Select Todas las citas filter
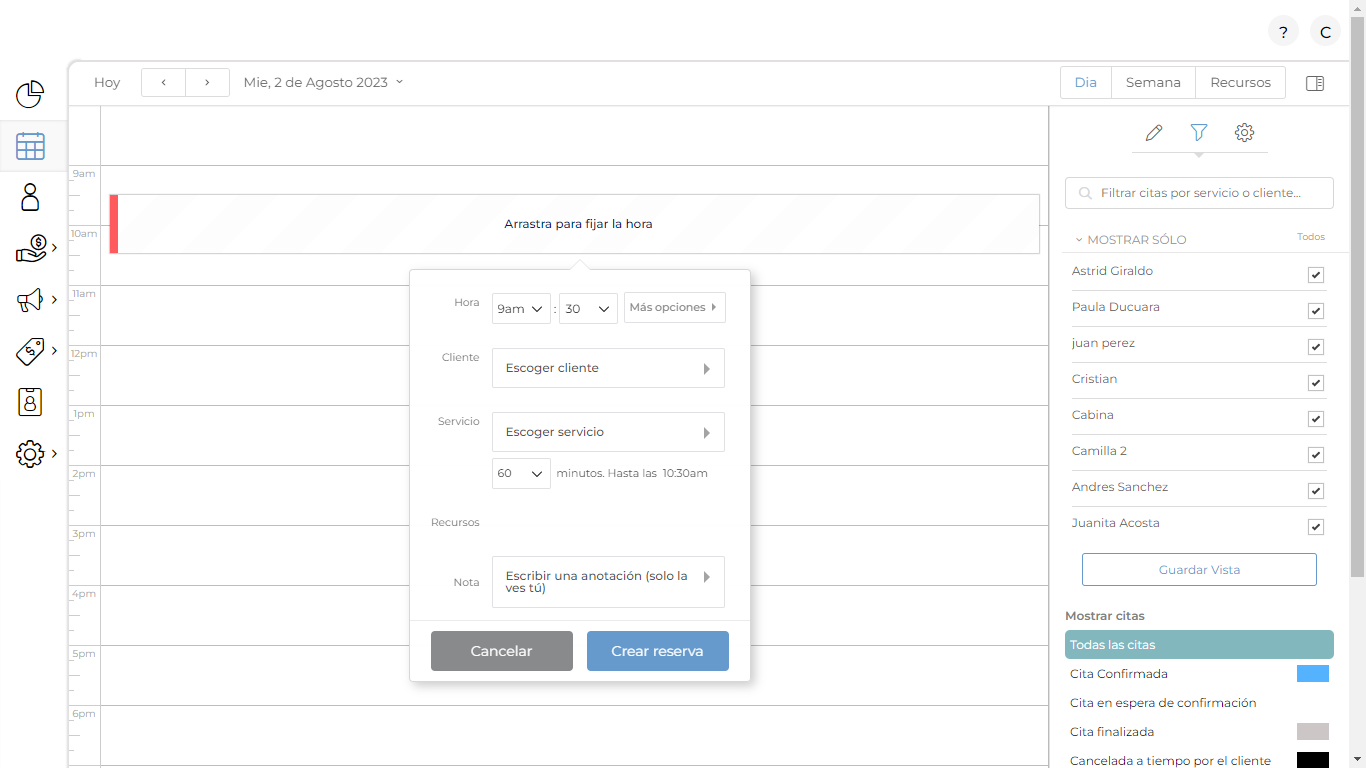This screenshot has width=1366, height=768. coord(1199,645)
